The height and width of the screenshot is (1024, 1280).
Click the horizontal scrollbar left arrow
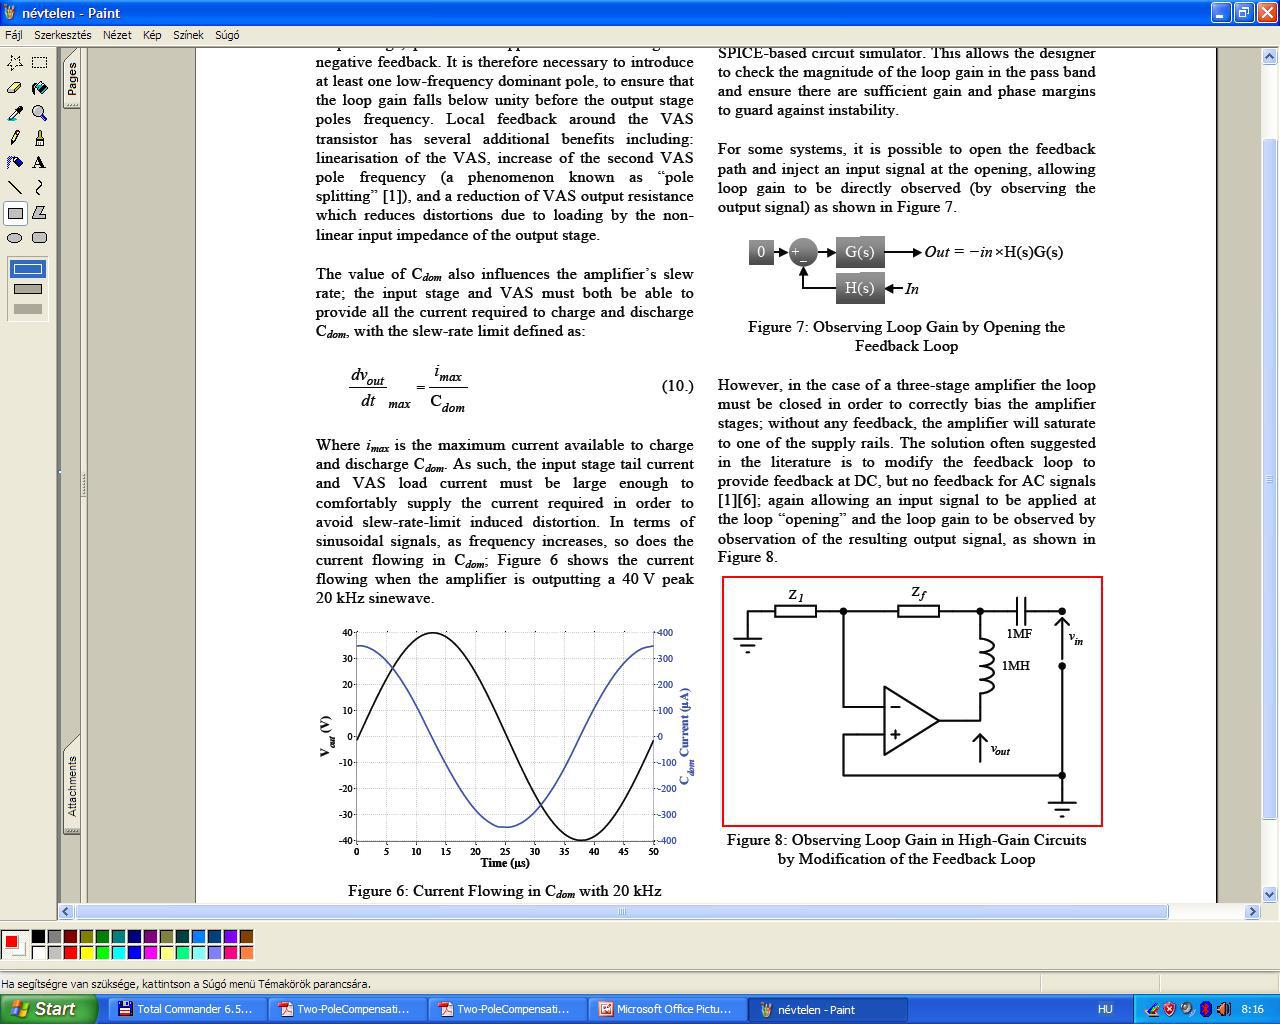pyautogui.click(x=66, y=911)
